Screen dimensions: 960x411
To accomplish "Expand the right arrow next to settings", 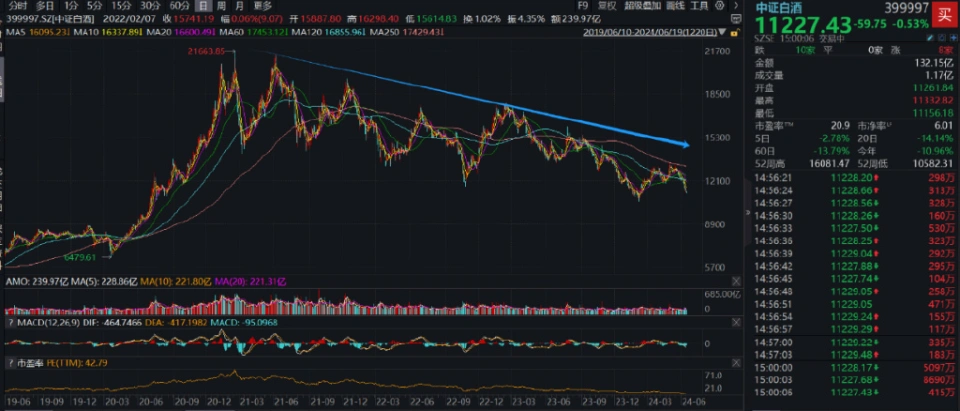I will tap(735, 5).
